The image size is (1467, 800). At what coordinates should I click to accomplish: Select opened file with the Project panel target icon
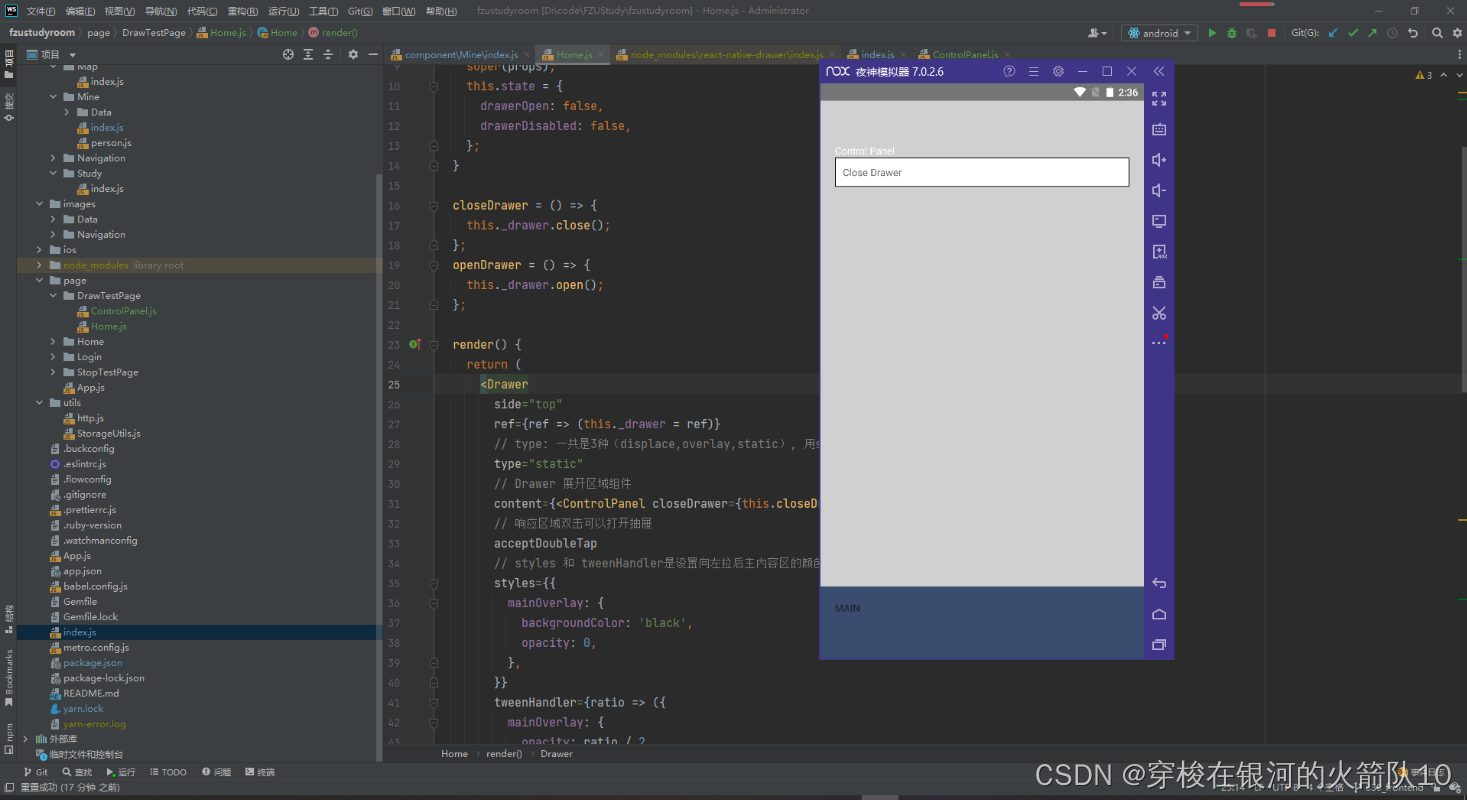click(289, 54)
